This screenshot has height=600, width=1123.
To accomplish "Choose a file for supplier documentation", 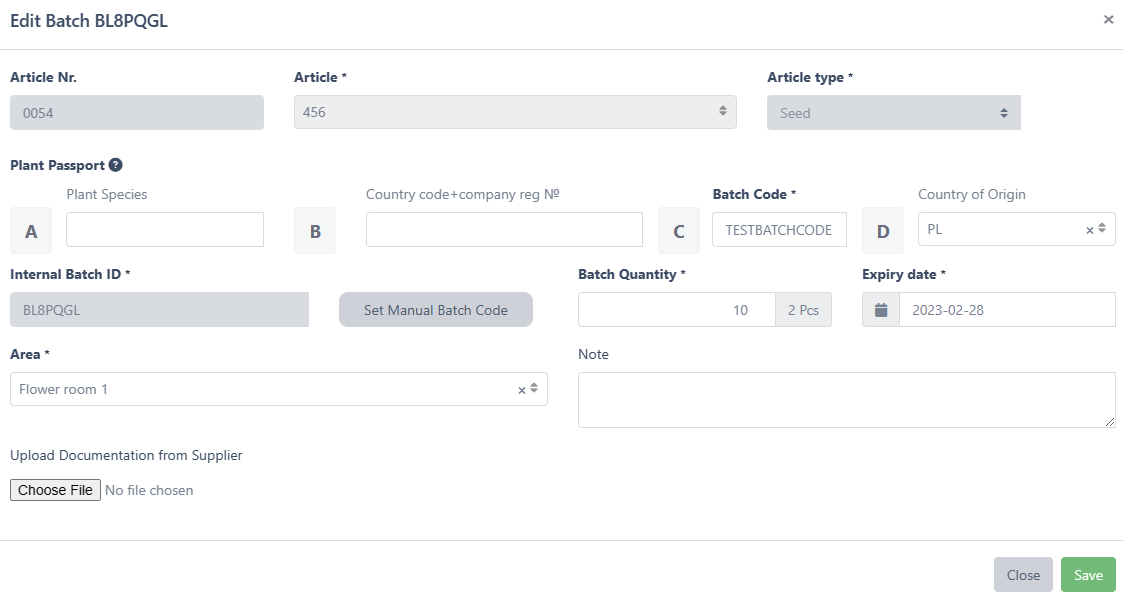I will coord(55,490).
